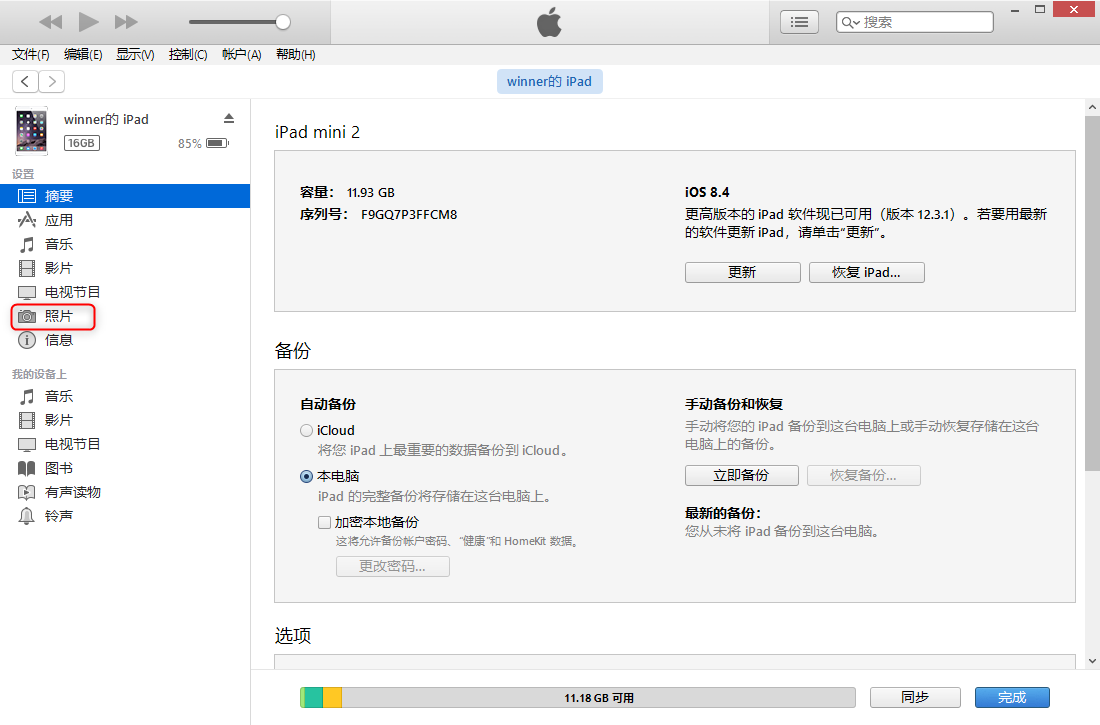1100x725 pixels.
Task: Click the 立即备份 button
Action: point(742,475)
